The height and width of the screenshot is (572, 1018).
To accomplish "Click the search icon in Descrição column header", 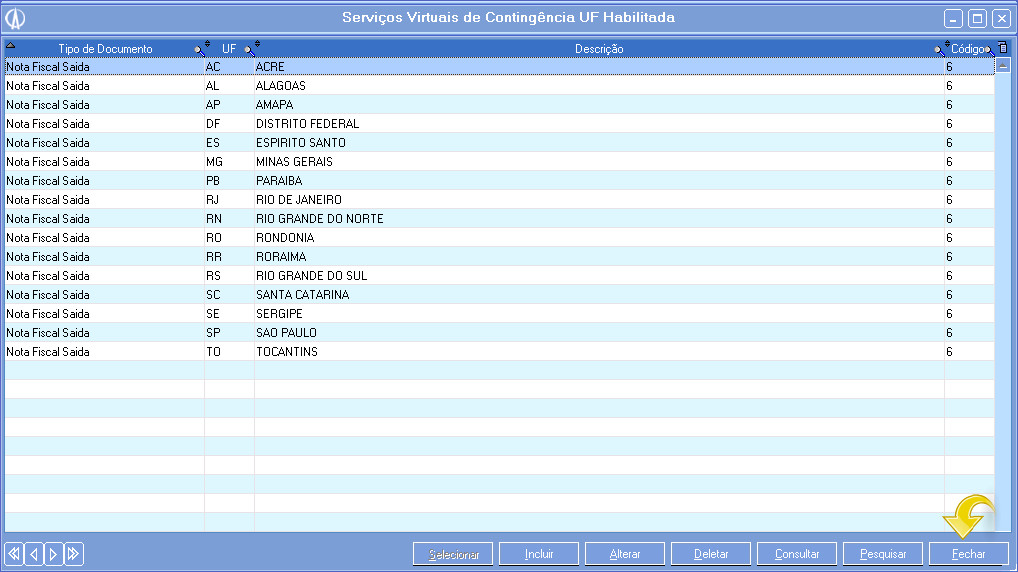I will (940, 48).
